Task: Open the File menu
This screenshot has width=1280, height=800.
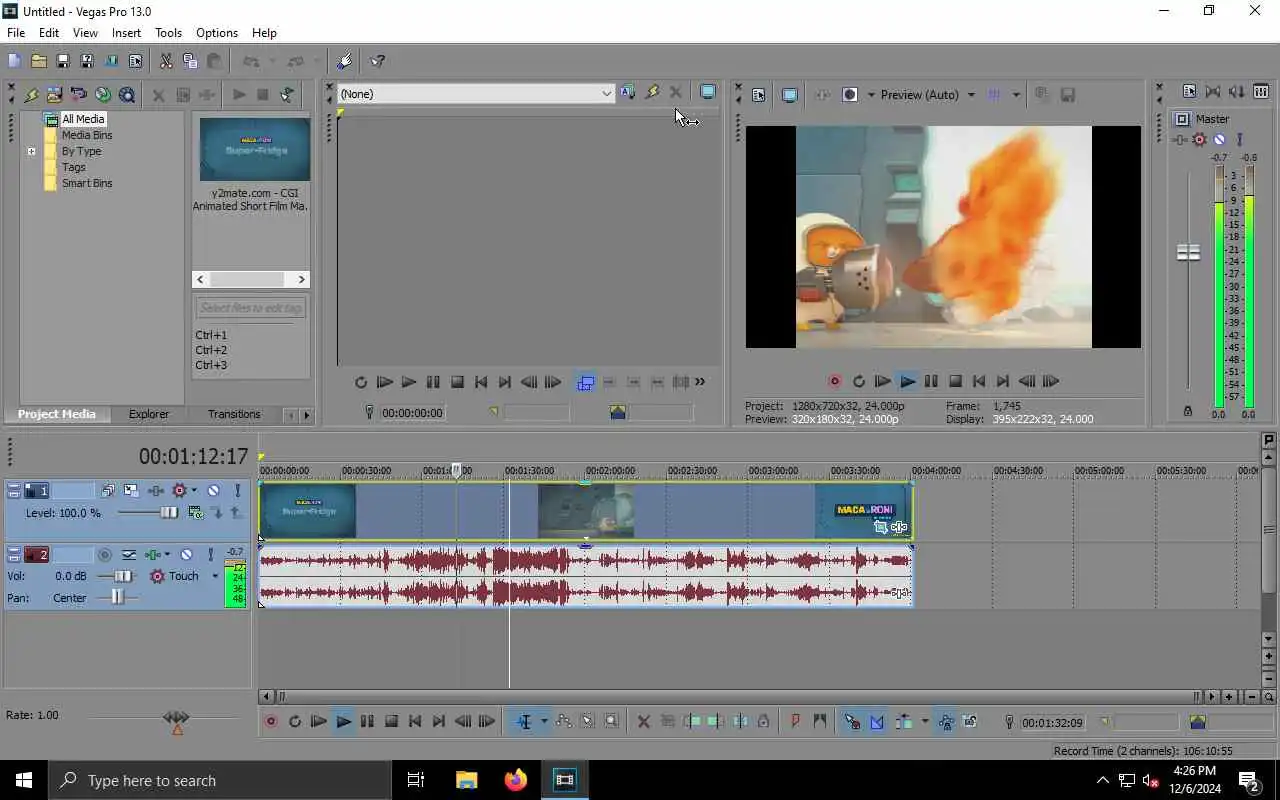Action: pyautogui.click(x=16, y=32)
